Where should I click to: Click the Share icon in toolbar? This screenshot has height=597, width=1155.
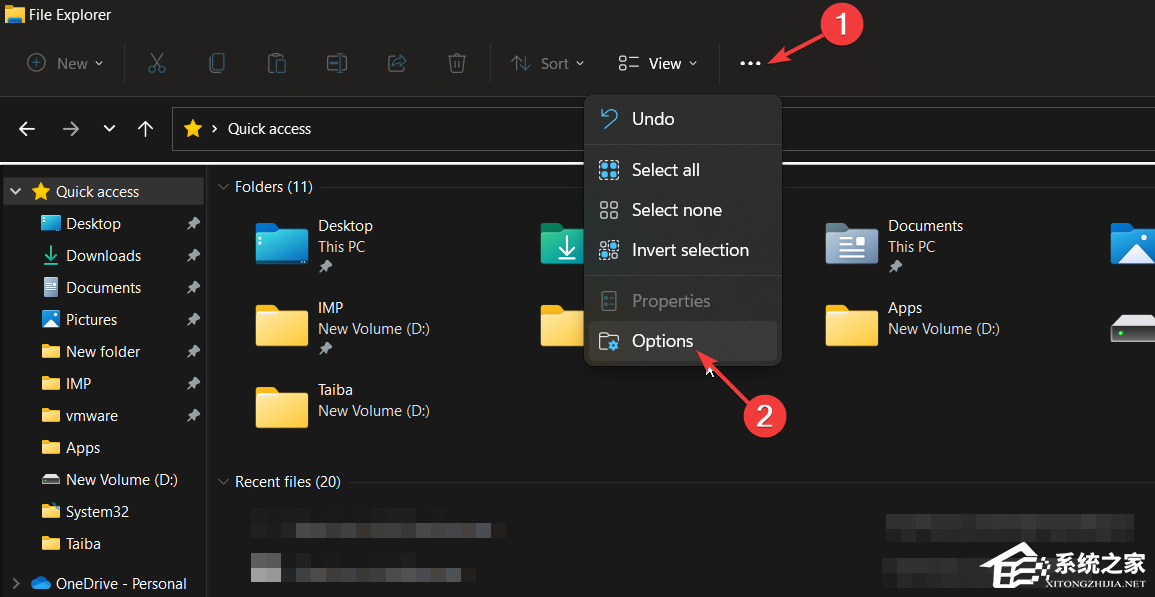point(396,63)
